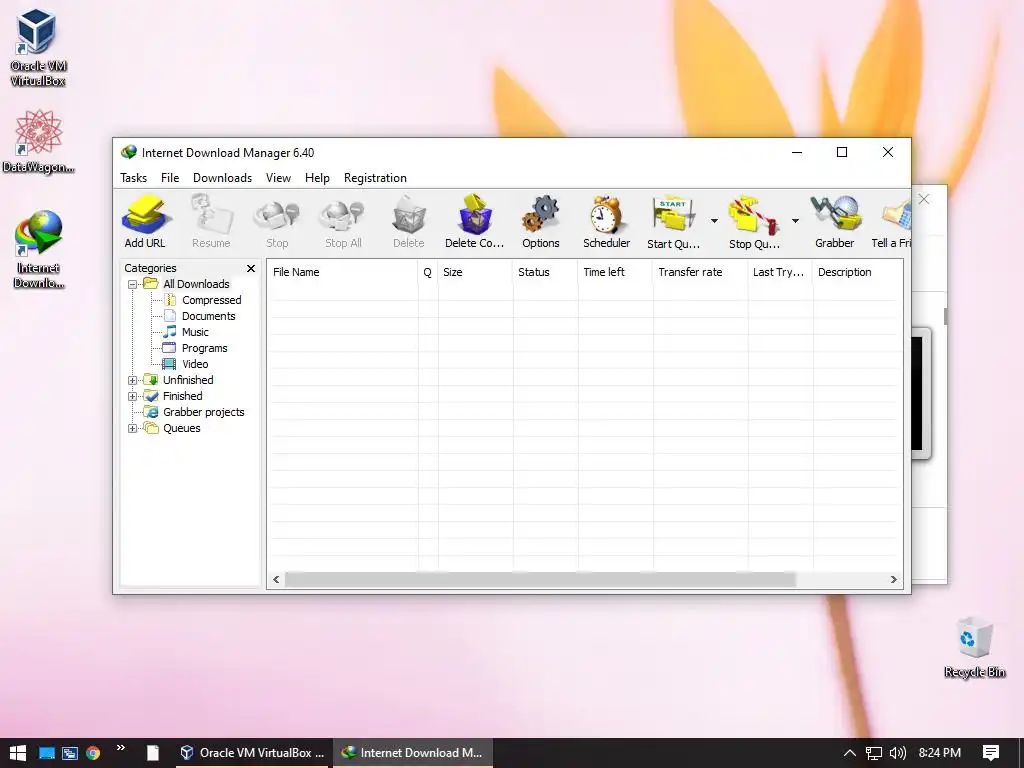Click the Stop All toolbar icon
This screenshot has height=768, width=1024.
point(343,222)
